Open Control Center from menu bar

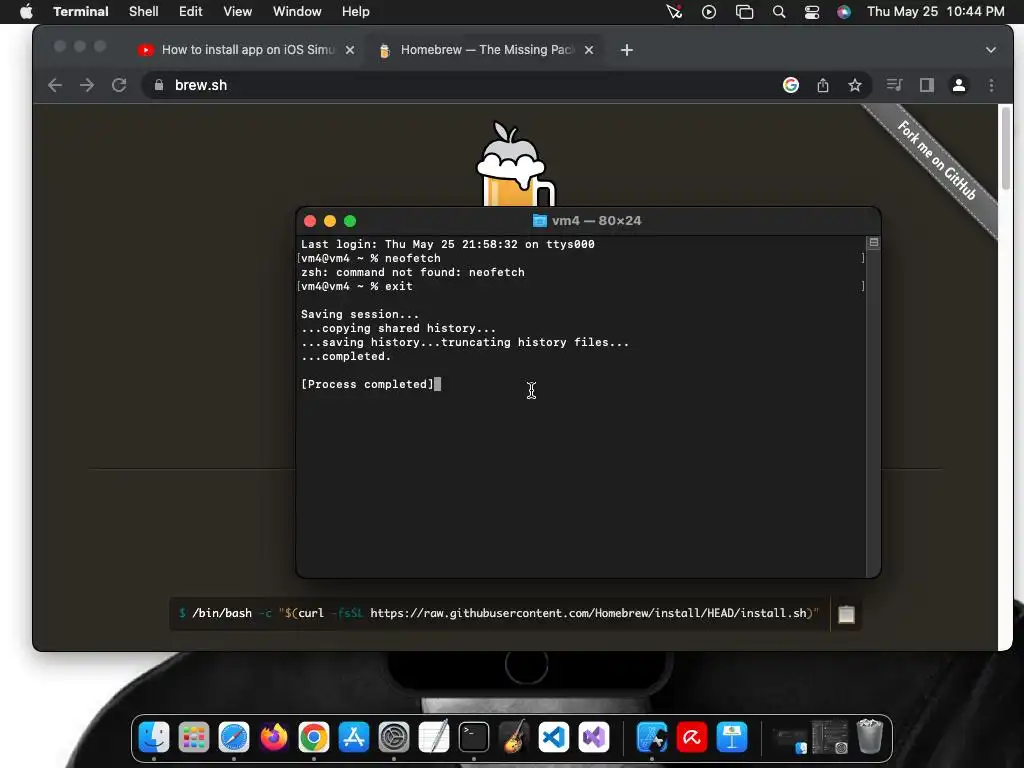click(x=812, y=12)
